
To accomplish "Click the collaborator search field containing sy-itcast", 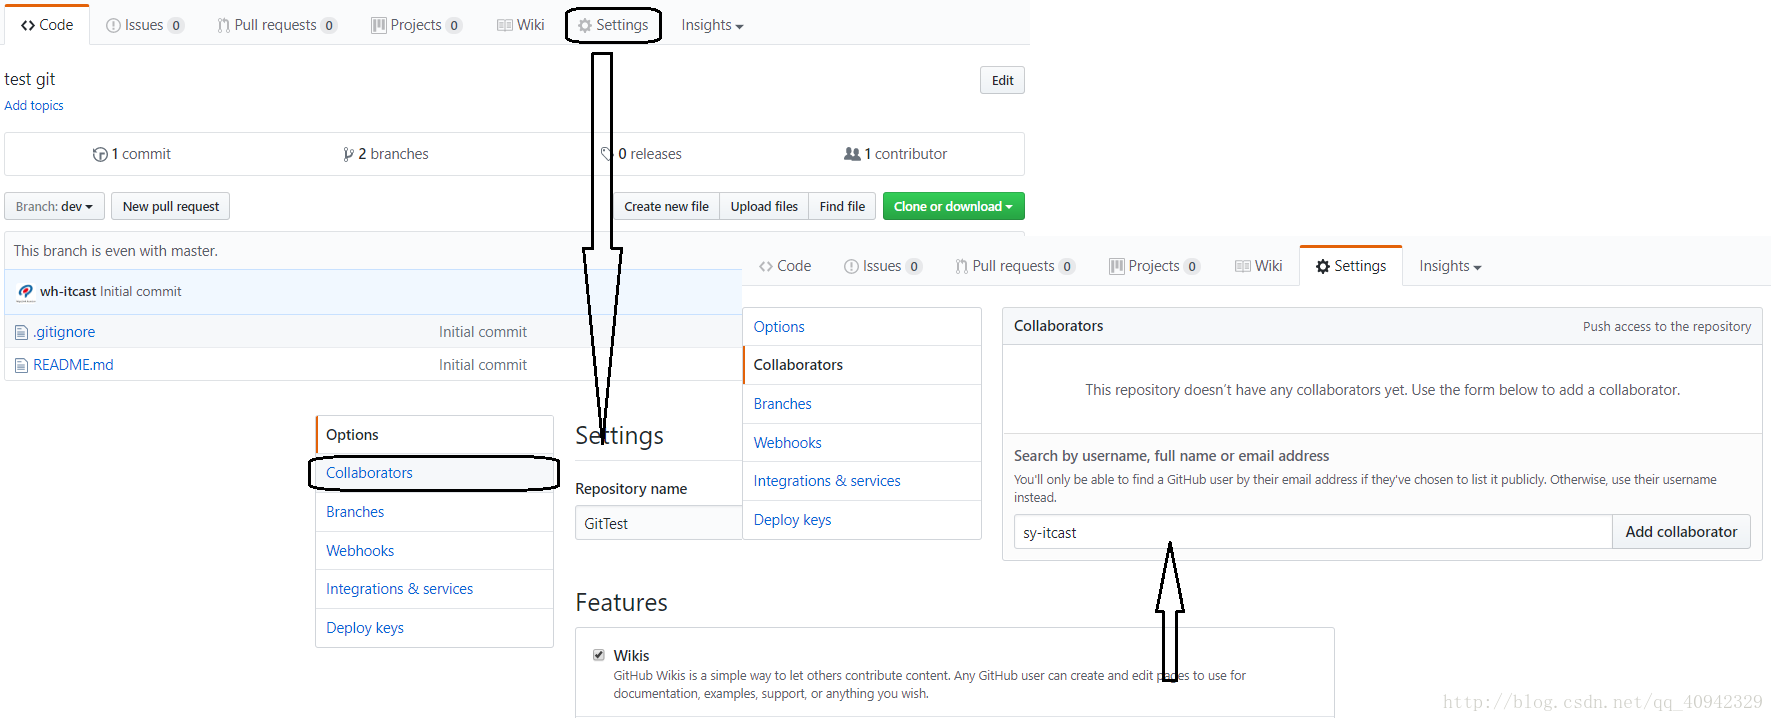I will 1313,532.
